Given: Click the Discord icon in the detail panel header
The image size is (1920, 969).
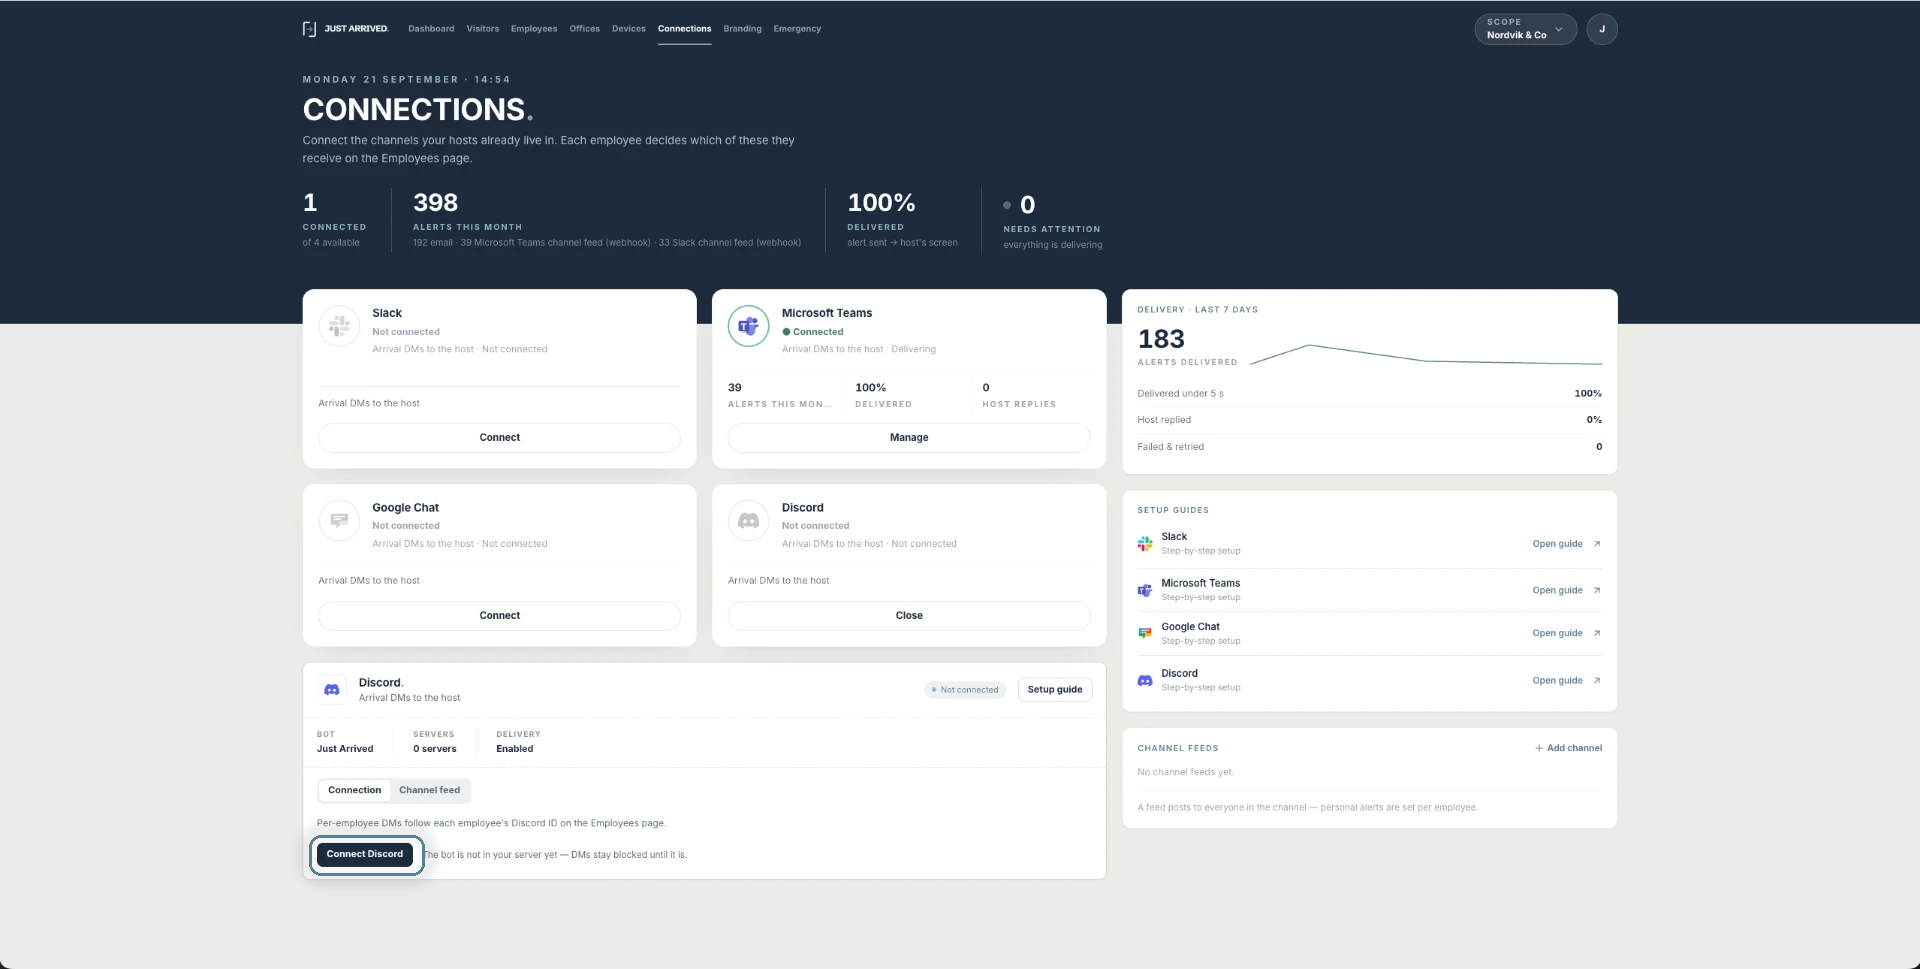Looking at the screenshot, I should [332, 690].
